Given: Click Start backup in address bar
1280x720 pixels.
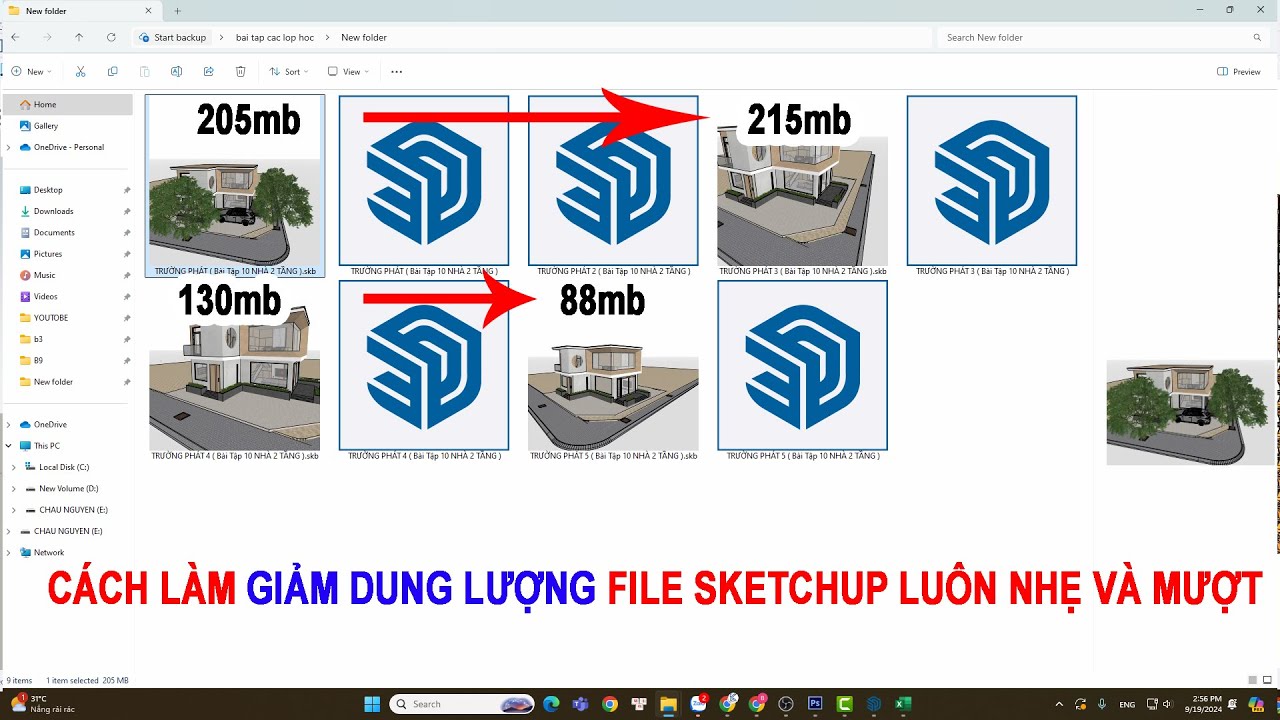Looking at the screenshot, I should click(x=173, y=37).
